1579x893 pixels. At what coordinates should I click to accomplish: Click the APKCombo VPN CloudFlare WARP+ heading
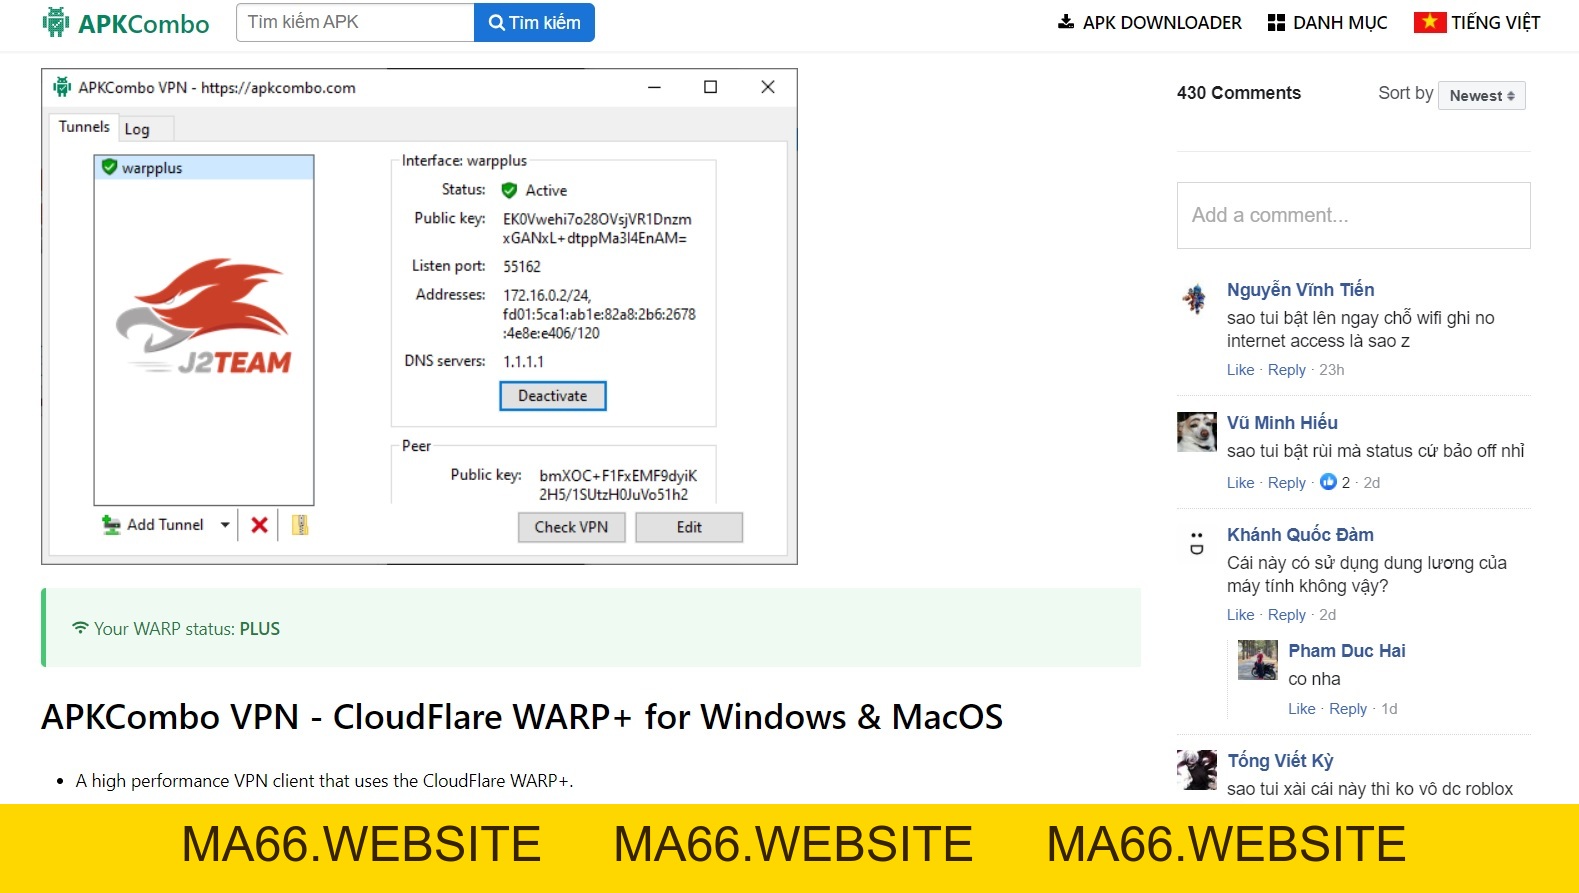point(522,717)
